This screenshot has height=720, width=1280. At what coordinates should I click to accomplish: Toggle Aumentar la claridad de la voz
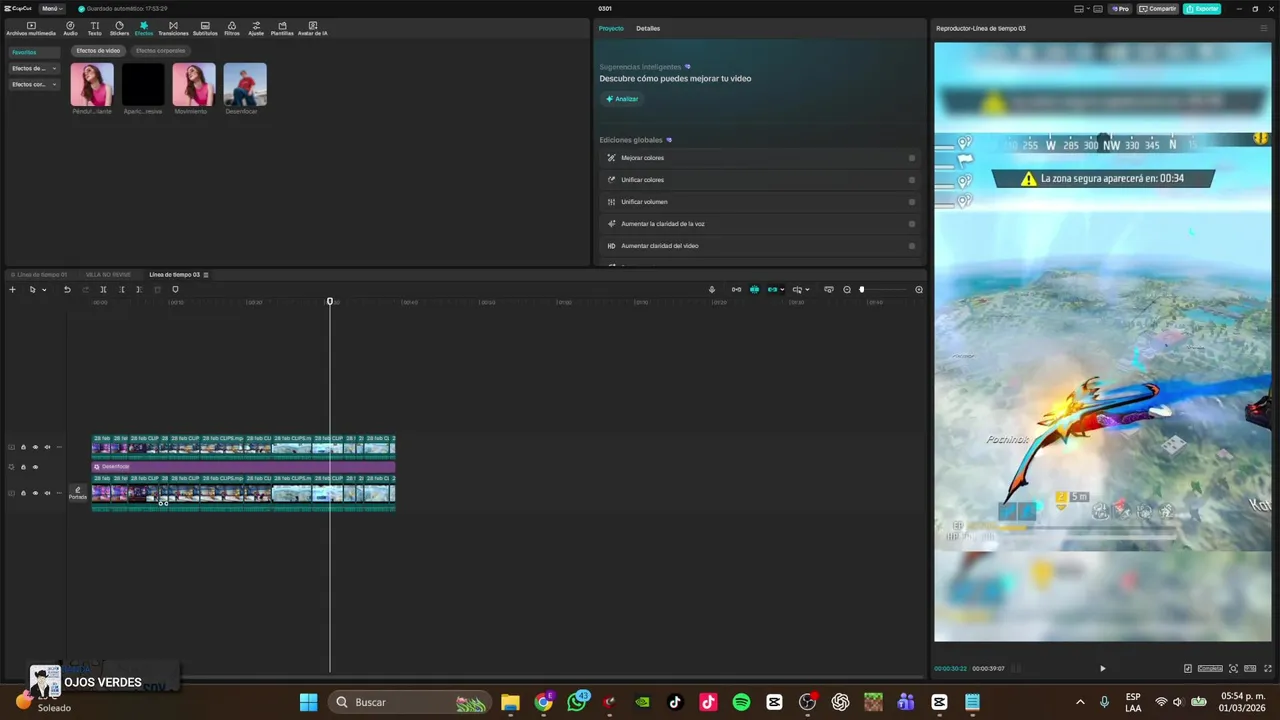[911, 224]
